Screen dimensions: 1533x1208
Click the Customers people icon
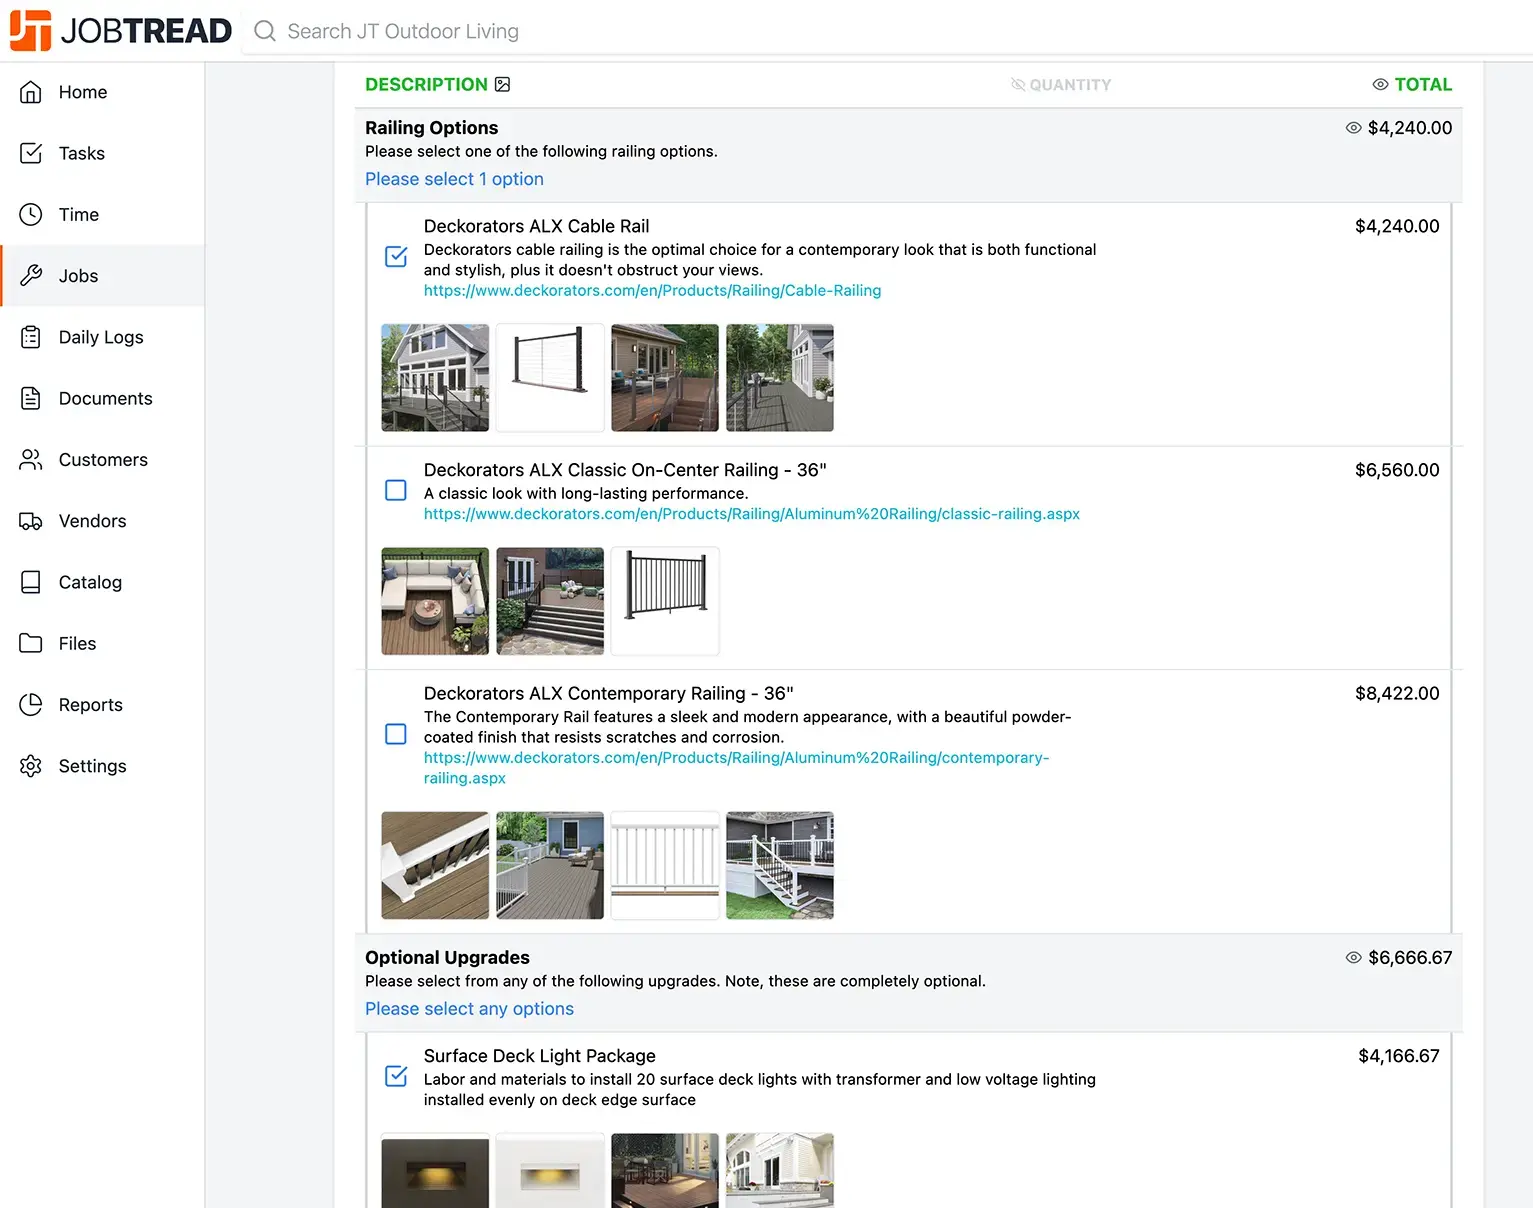31,460
